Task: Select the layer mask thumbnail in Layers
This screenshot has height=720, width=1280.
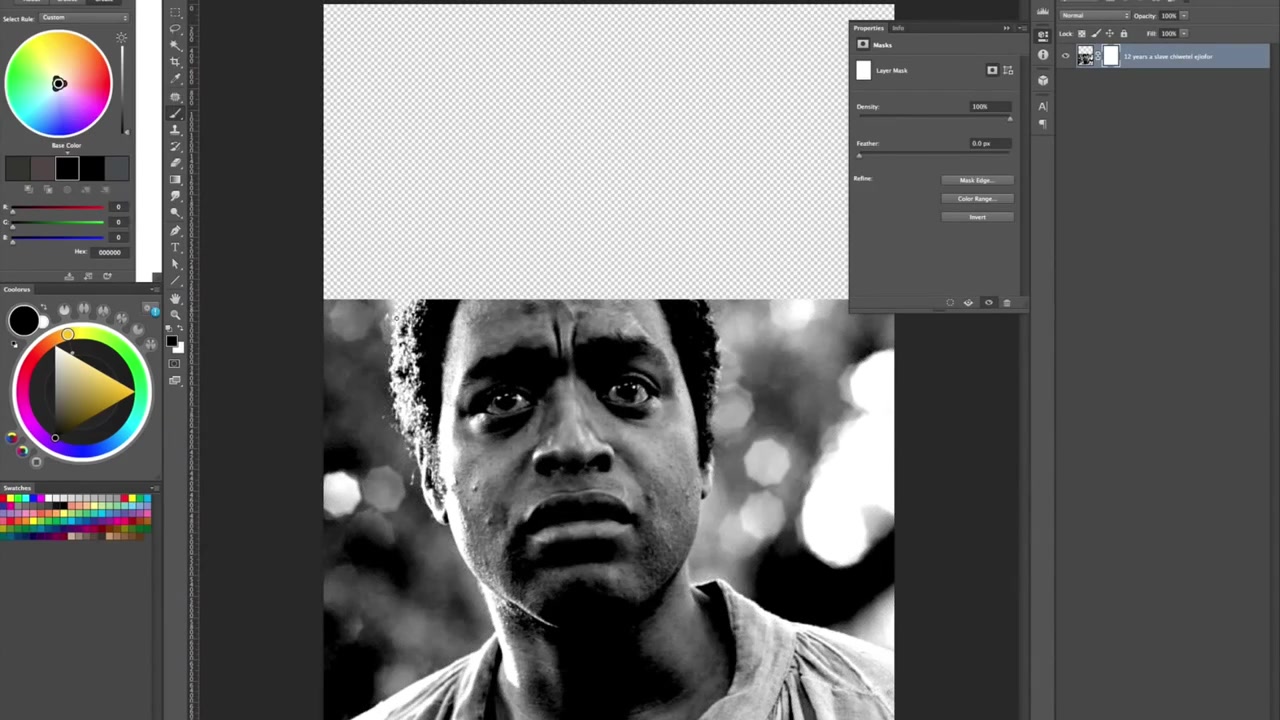Action: 1111,56
